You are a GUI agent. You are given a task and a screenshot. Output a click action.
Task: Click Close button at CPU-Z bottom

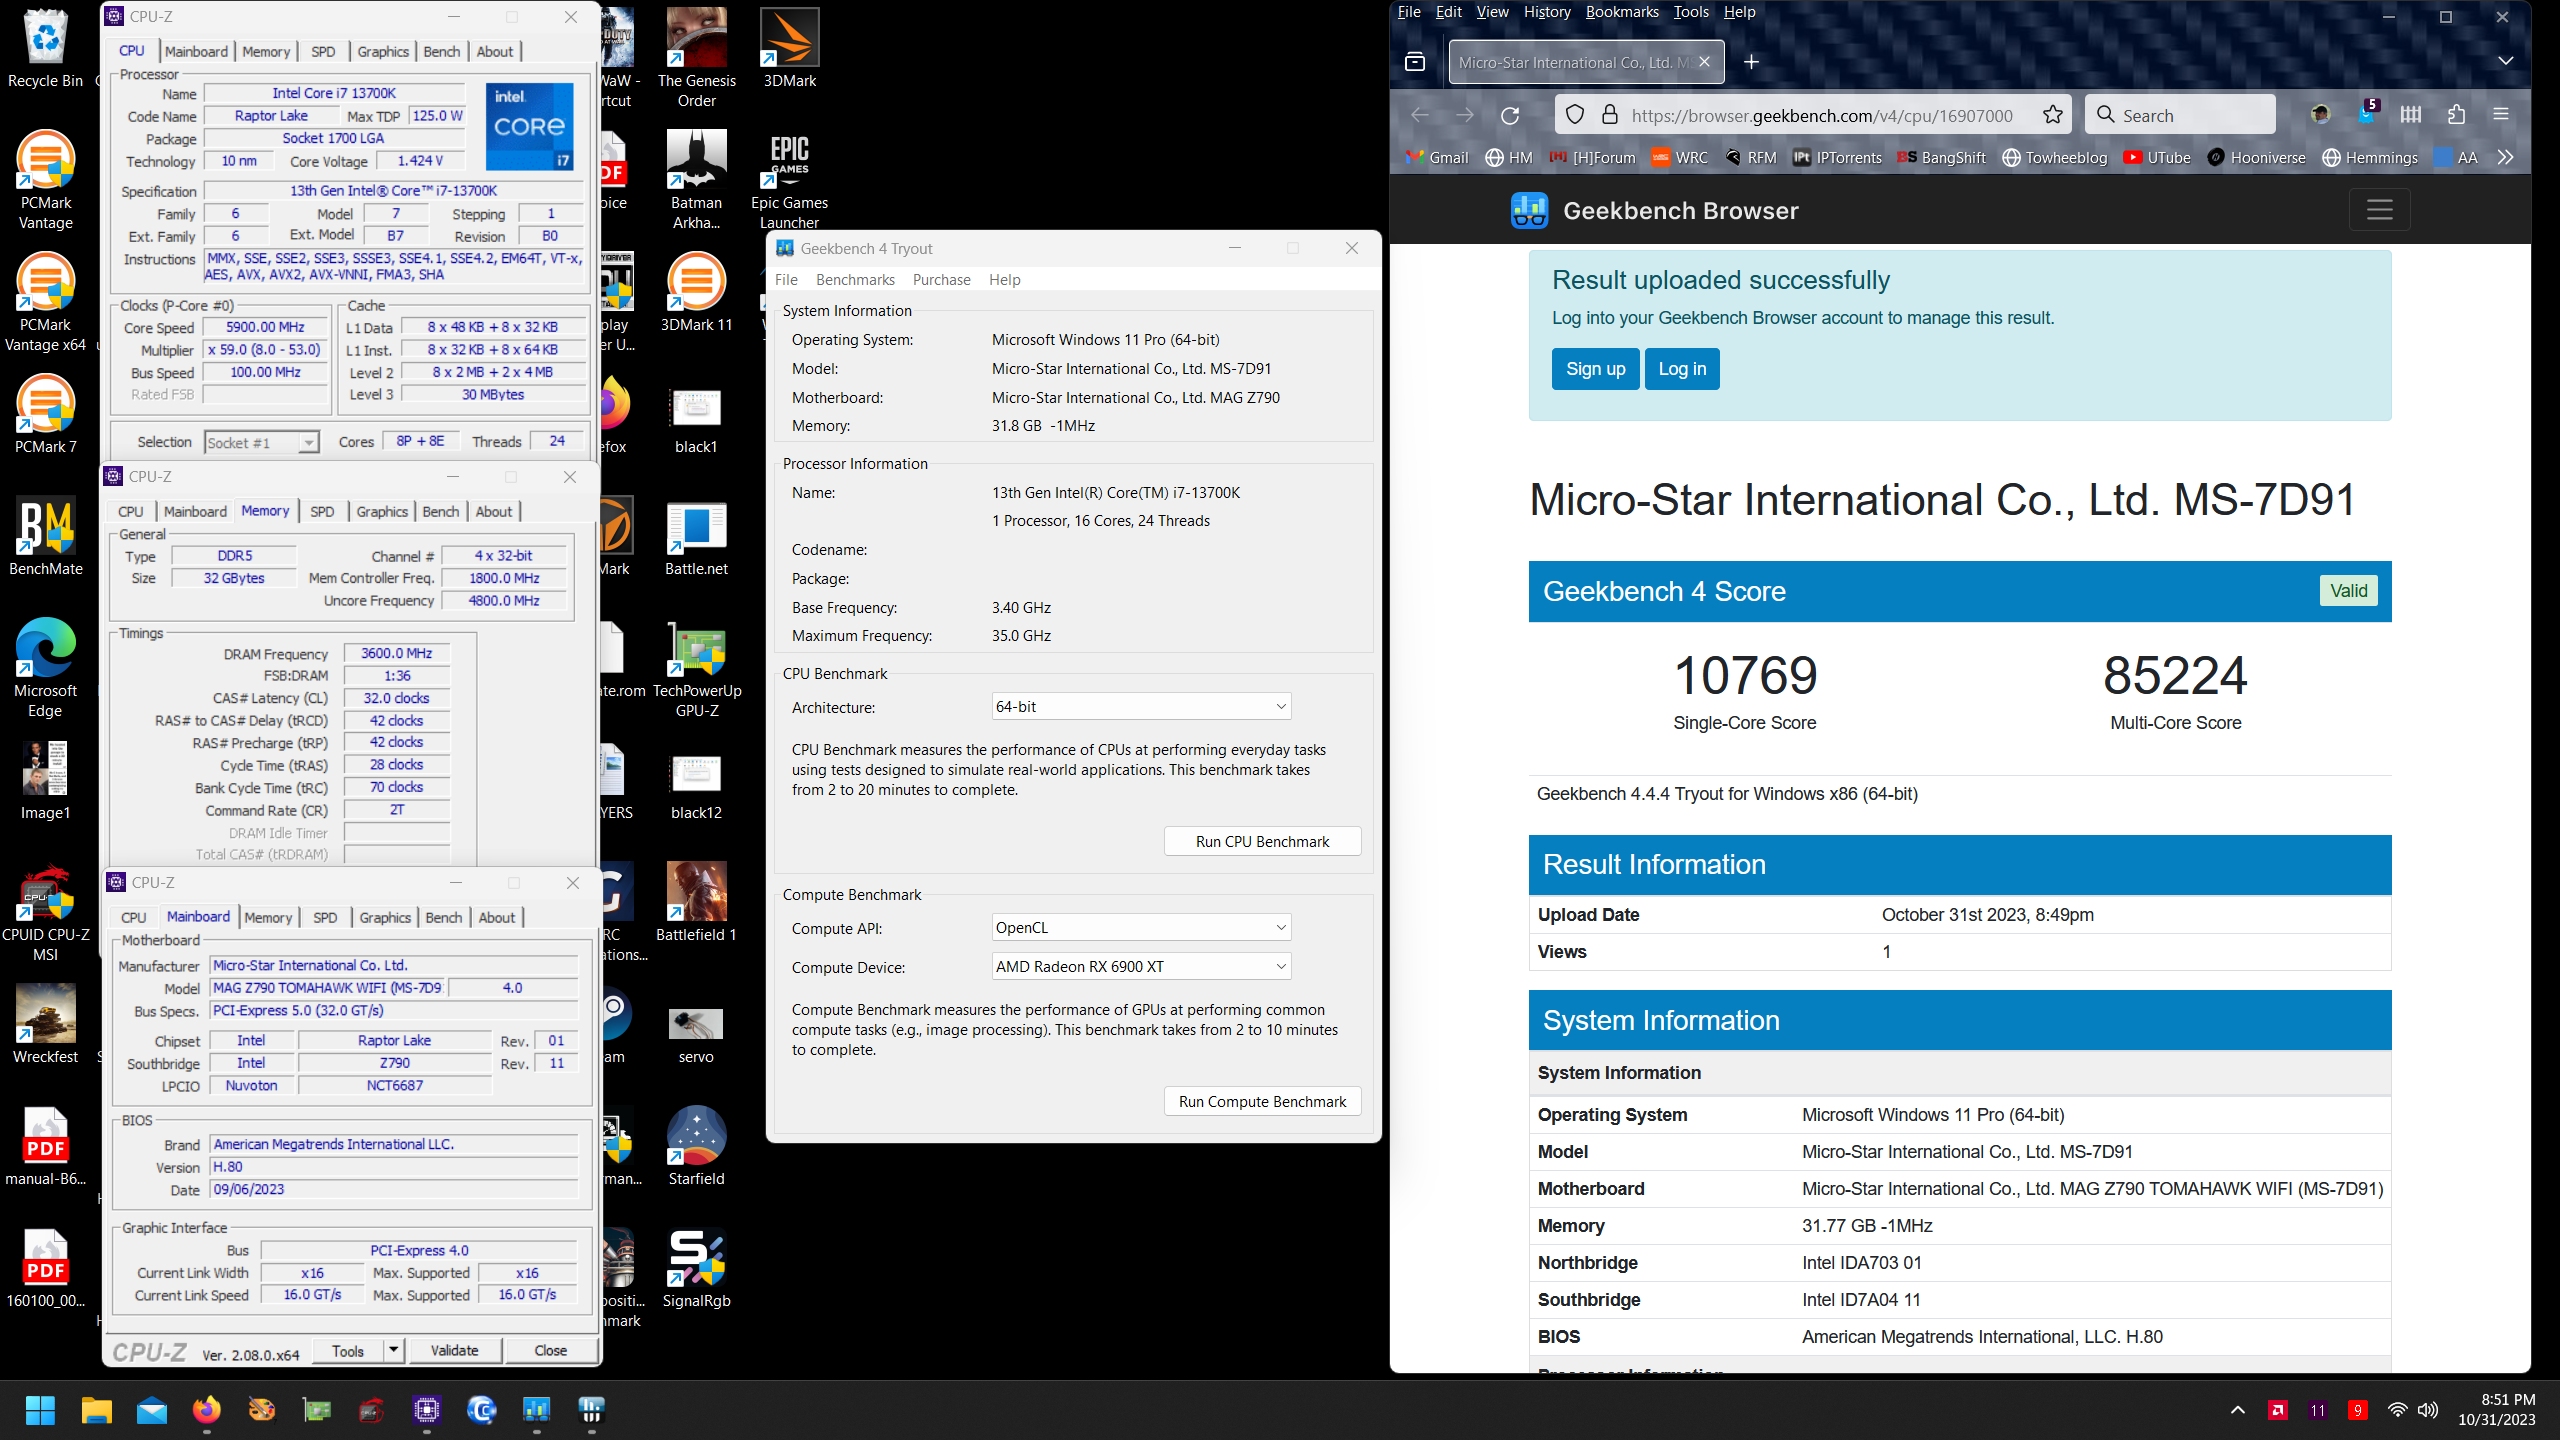tap(550, 1350)
